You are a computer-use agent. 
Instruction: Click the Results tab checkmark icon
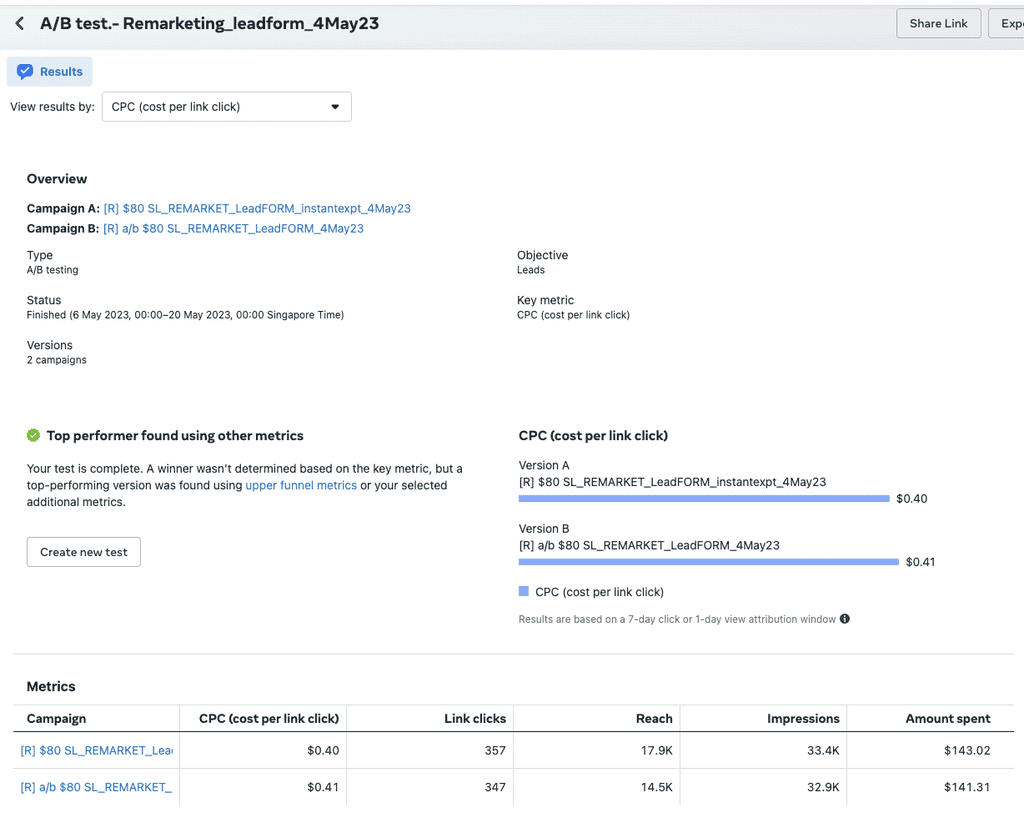(x=26, y=72)
